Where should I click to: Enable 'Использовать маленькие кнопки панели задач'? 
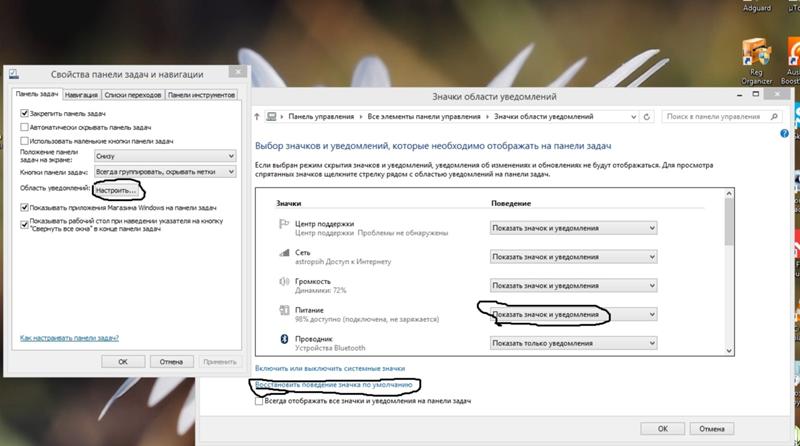tap(24, 141)
